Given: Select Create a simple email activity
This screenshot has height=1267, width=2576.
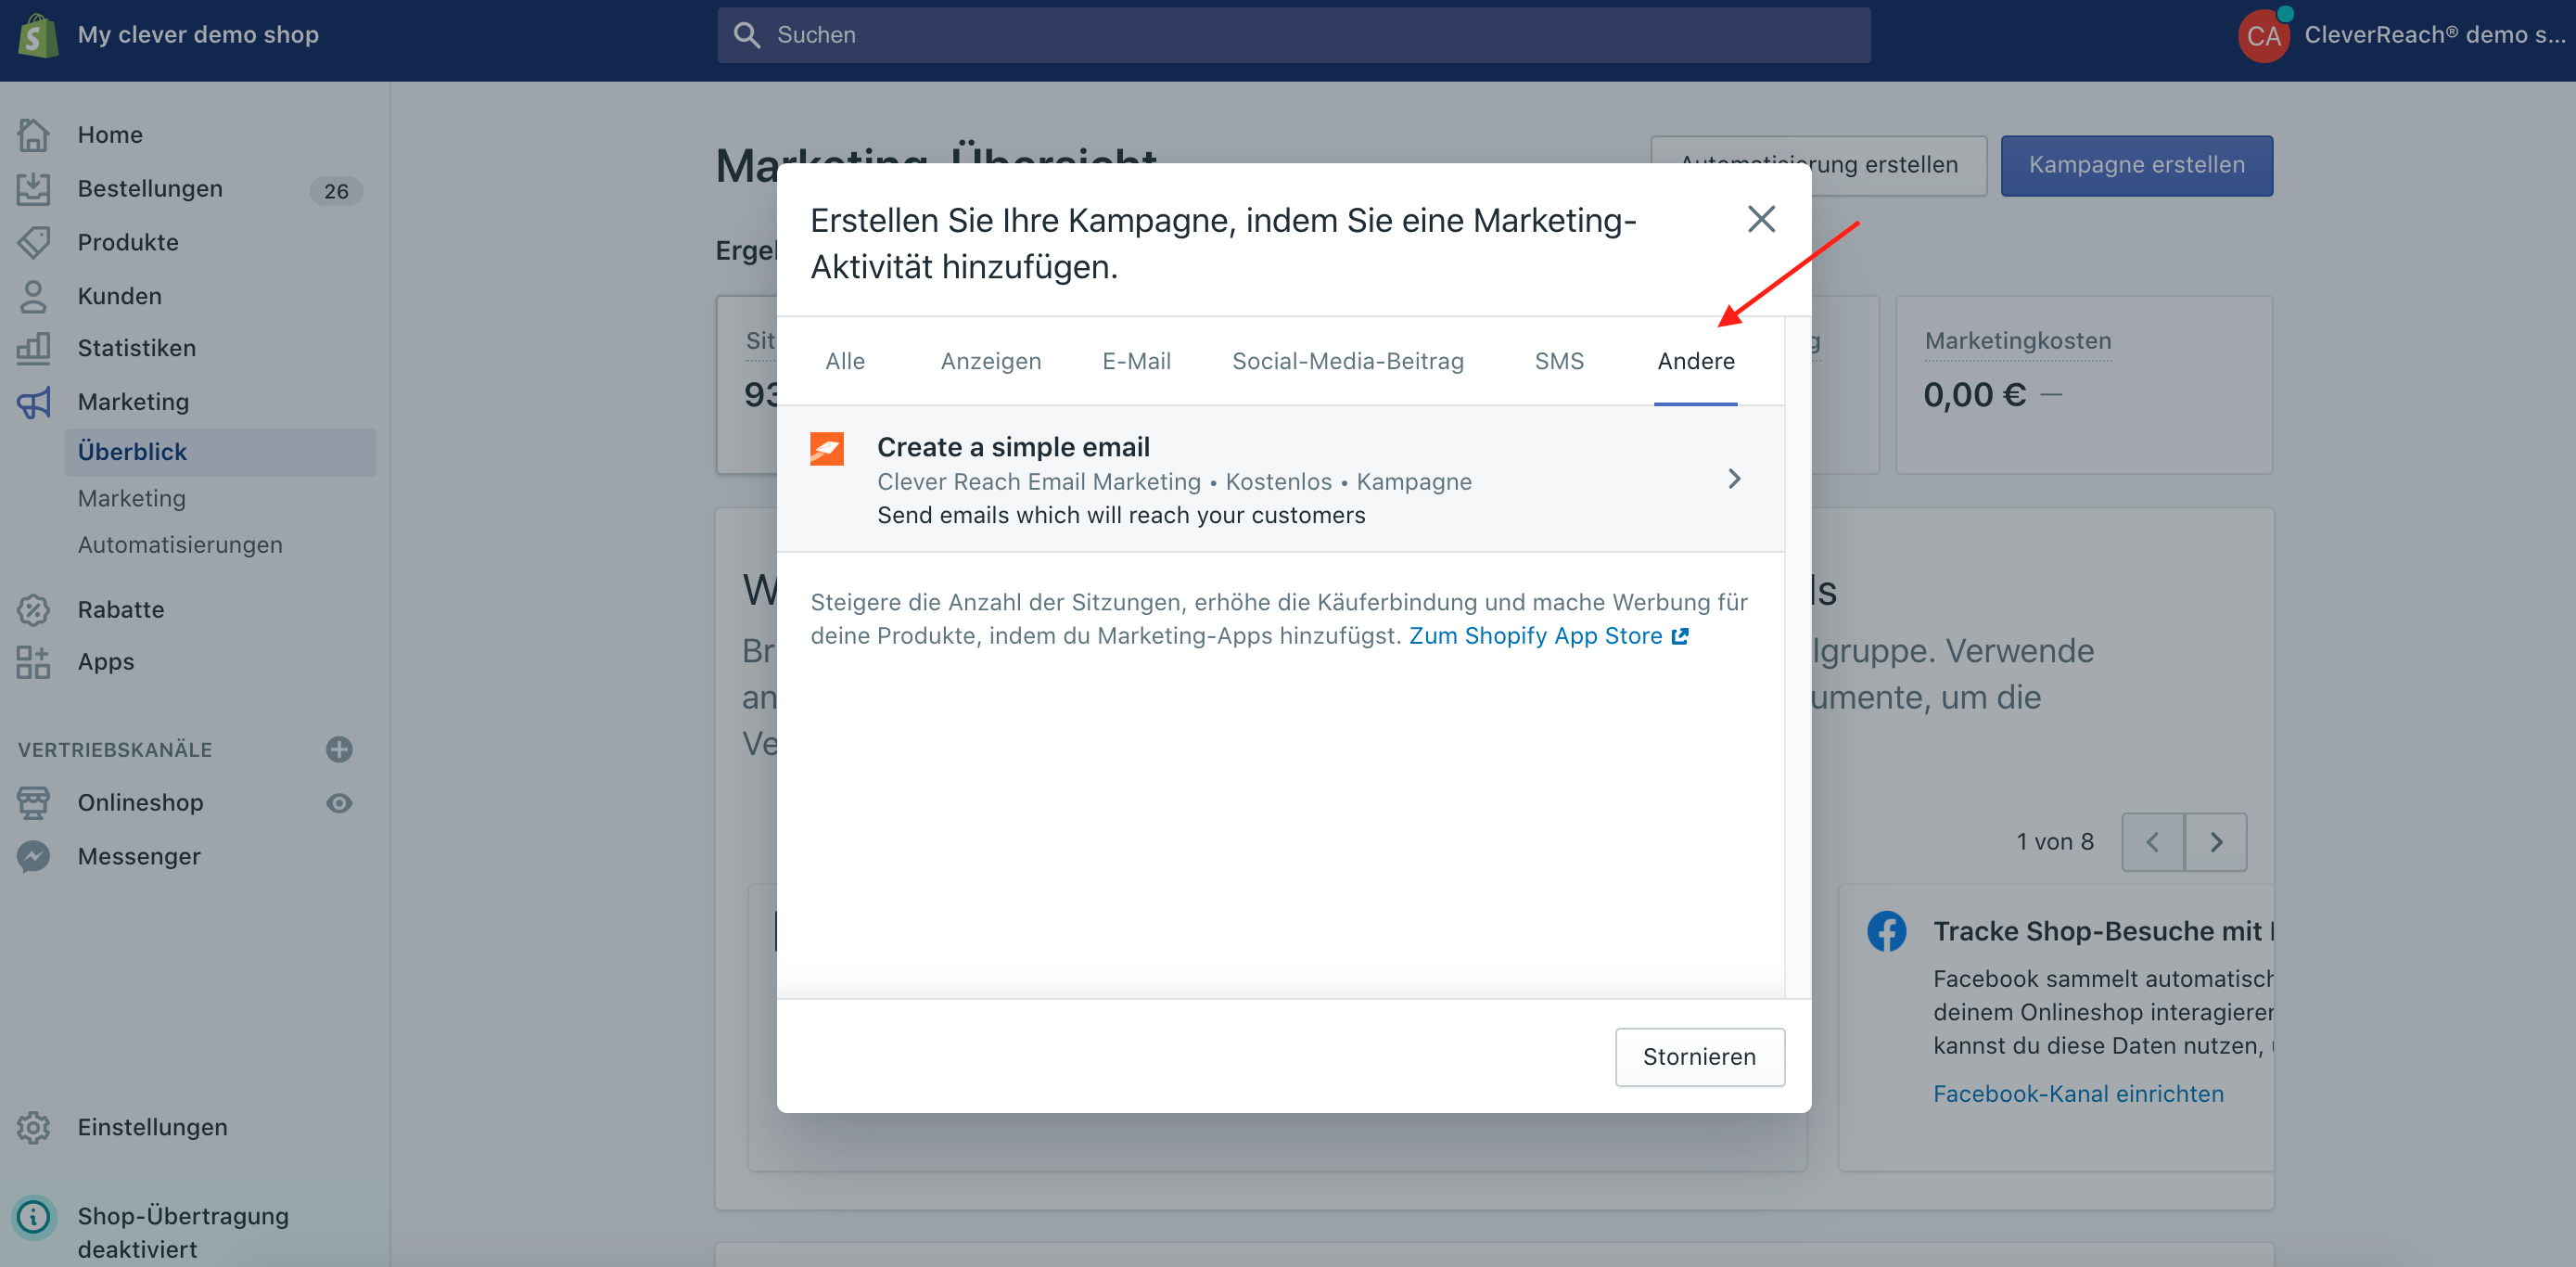Looking at the screenshot, I should 1280,479.
